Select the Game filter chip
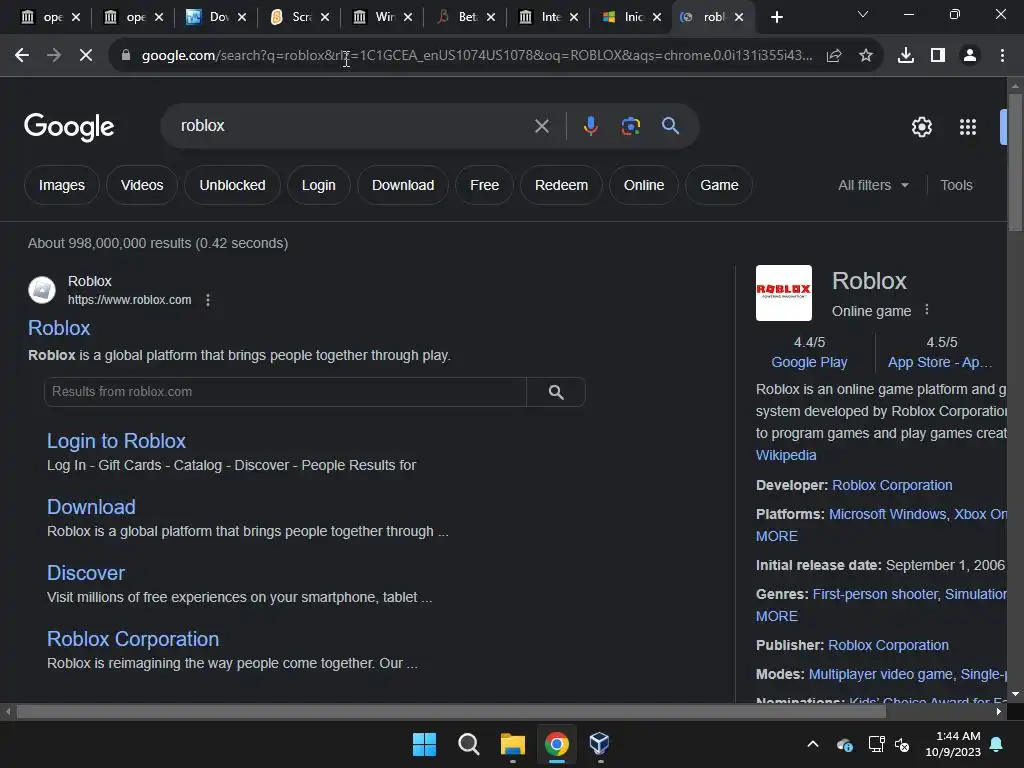This screenshot has height=768, width=1024. [x=719, y=185]
